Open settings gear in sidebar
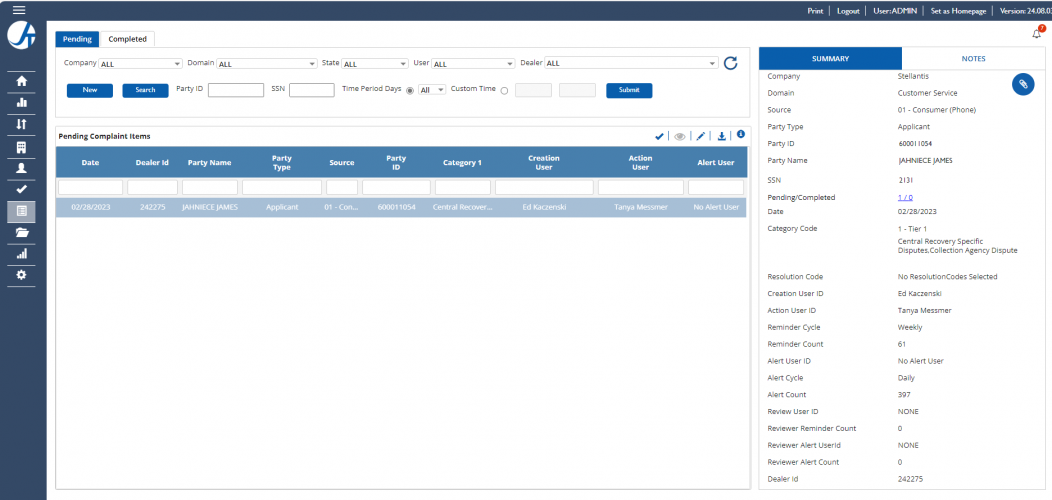Viewport: 1052px width, 500px height. click(21, 275)
